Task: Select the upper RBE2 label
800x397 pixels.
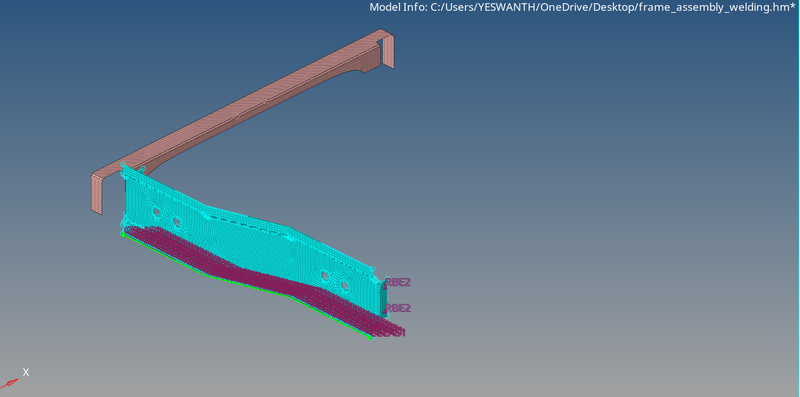Action: click(397, 282)
